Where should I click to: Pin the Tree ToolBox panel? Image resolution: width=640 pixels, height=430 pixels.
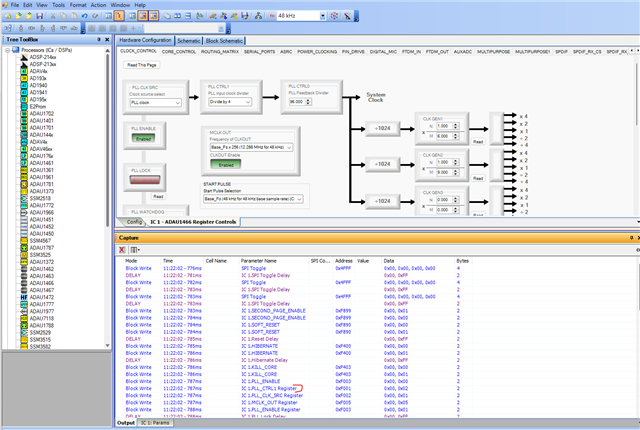click(x=99, y=40)
